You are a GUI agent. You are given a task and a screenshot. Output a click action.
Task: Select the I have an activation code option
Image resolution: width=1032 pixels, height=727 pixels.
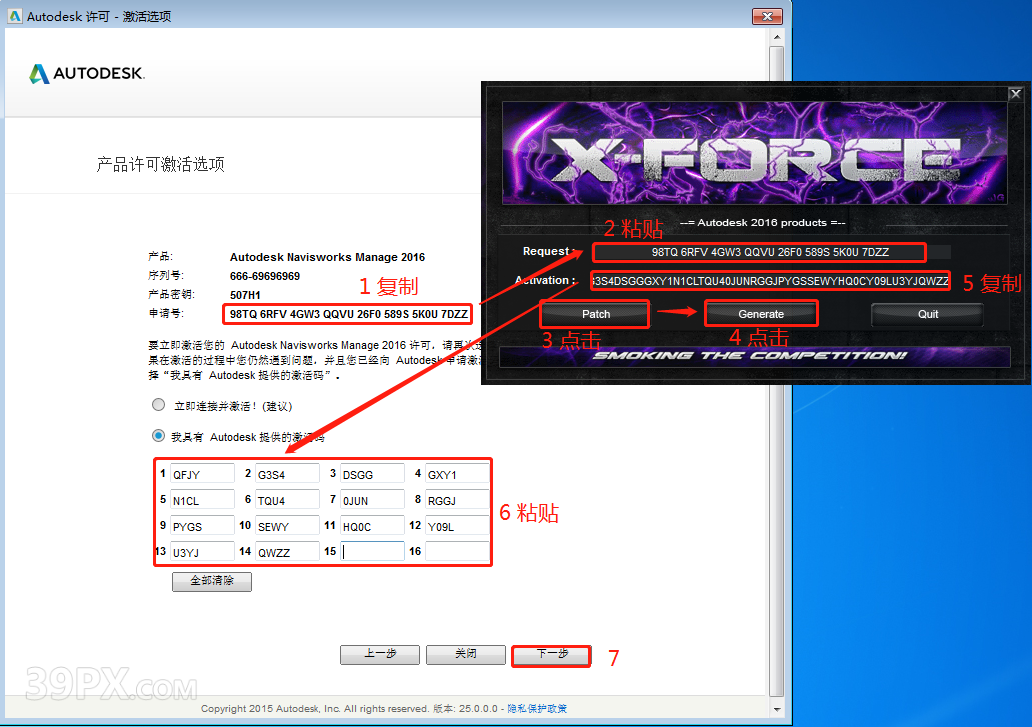tap(158, 436)
